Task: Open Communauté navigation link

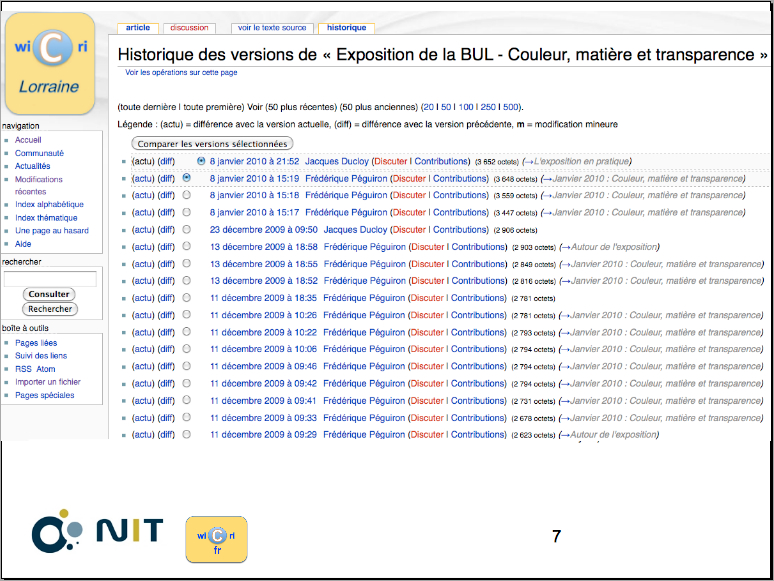Action: tap(39, 153)
